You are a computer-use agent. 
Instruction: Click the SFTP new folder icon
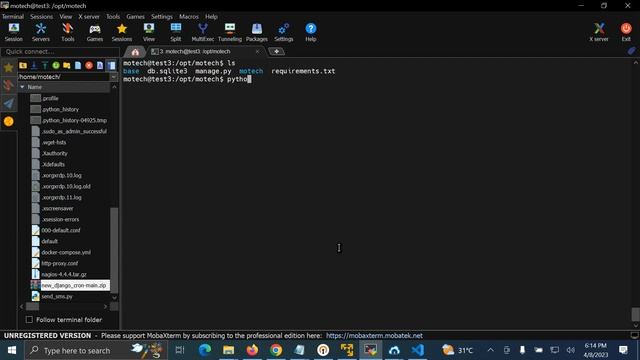pos(67,65)
